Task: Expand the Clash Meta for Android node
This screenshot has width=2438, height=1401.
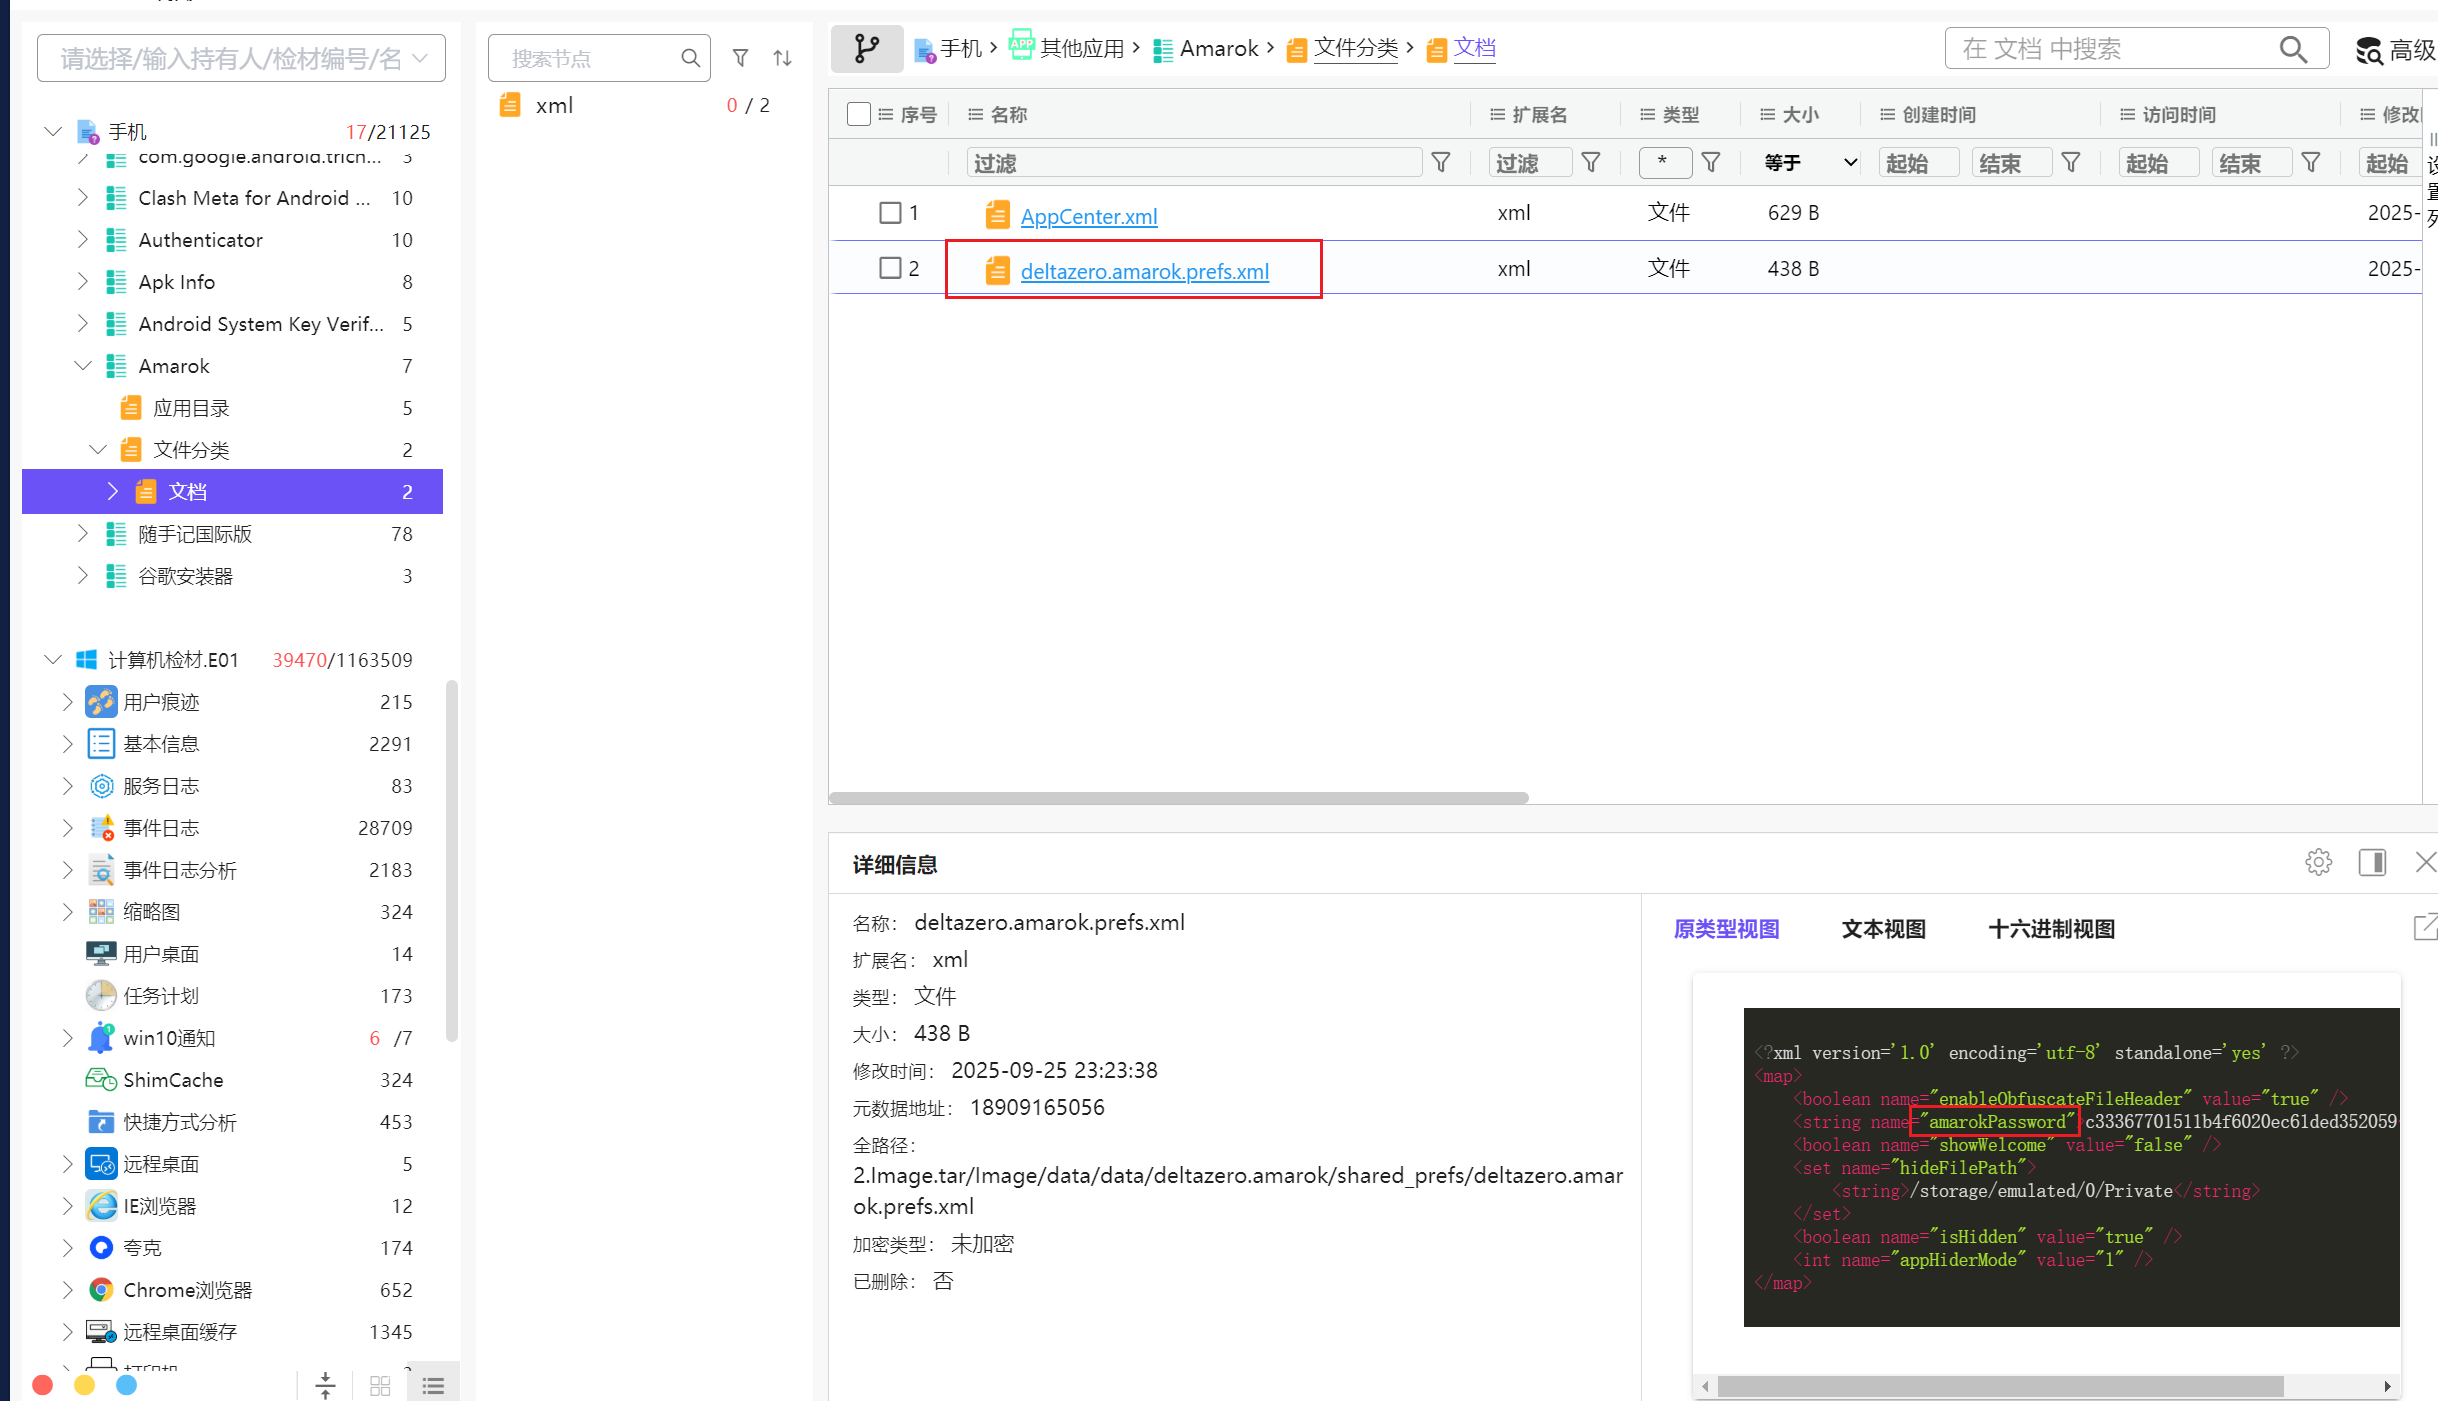Action: [x=84, y=198]
